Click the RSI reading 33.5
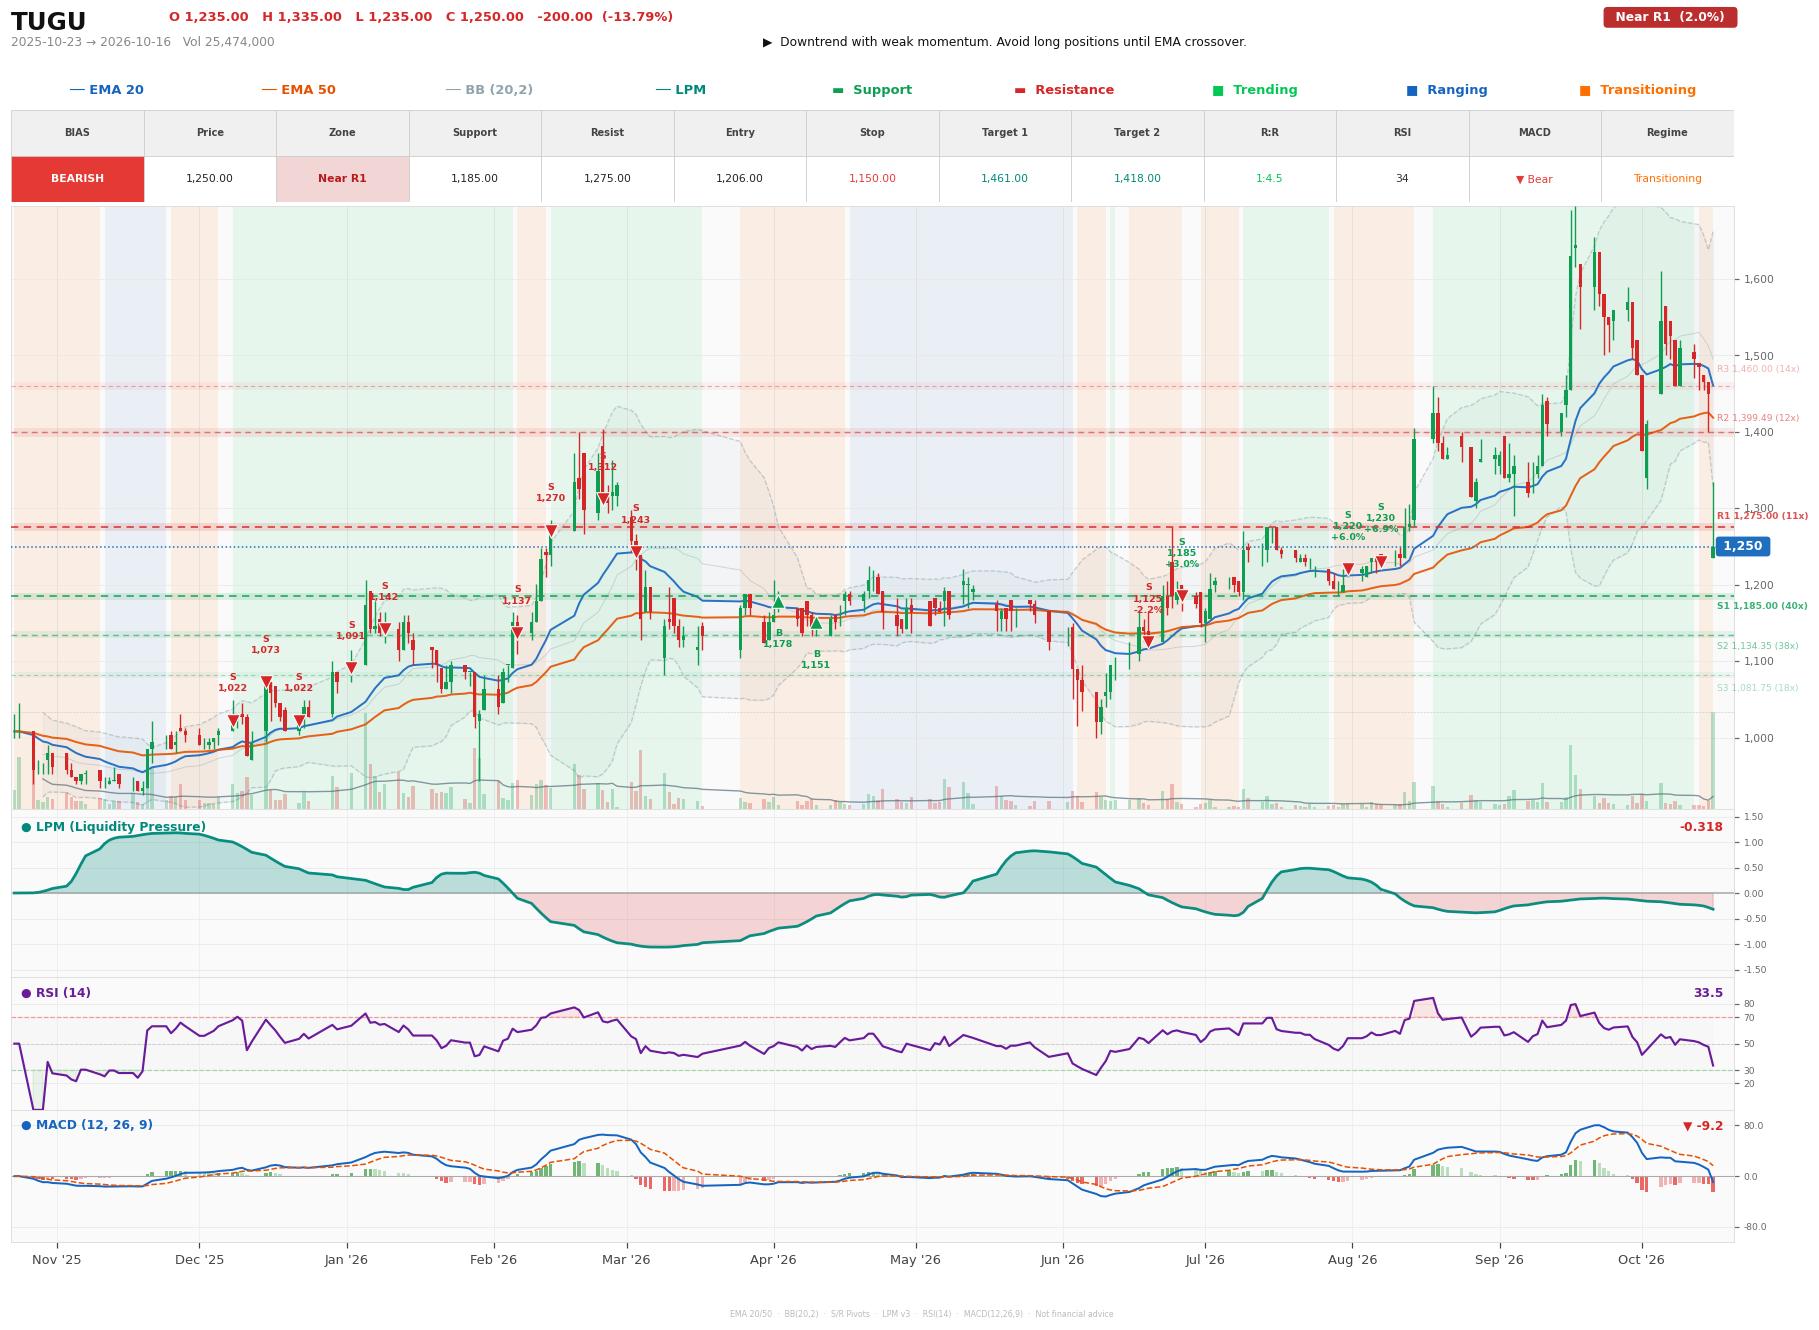Screen dimensions: 1819x1330 click(1708, 993)
